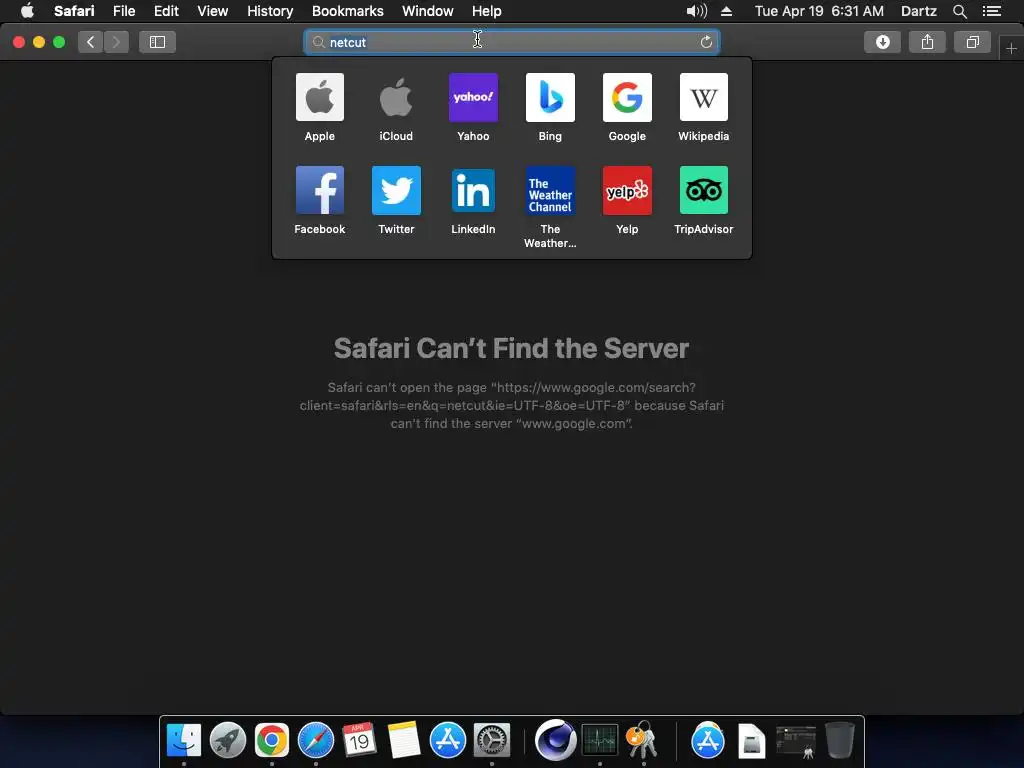The width and height of the screenshot is (1024, 768).
Task: Open Launchpad from the Dock
Action: tap(227, 740)
